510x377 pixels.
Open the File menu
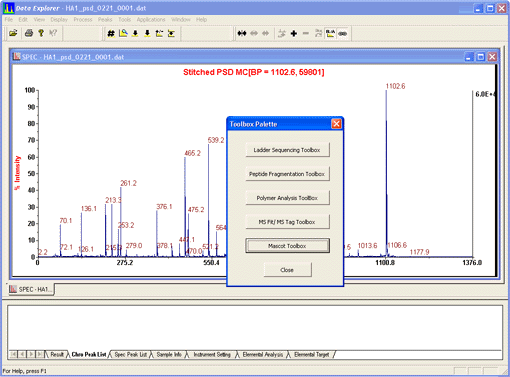point(9,20)
